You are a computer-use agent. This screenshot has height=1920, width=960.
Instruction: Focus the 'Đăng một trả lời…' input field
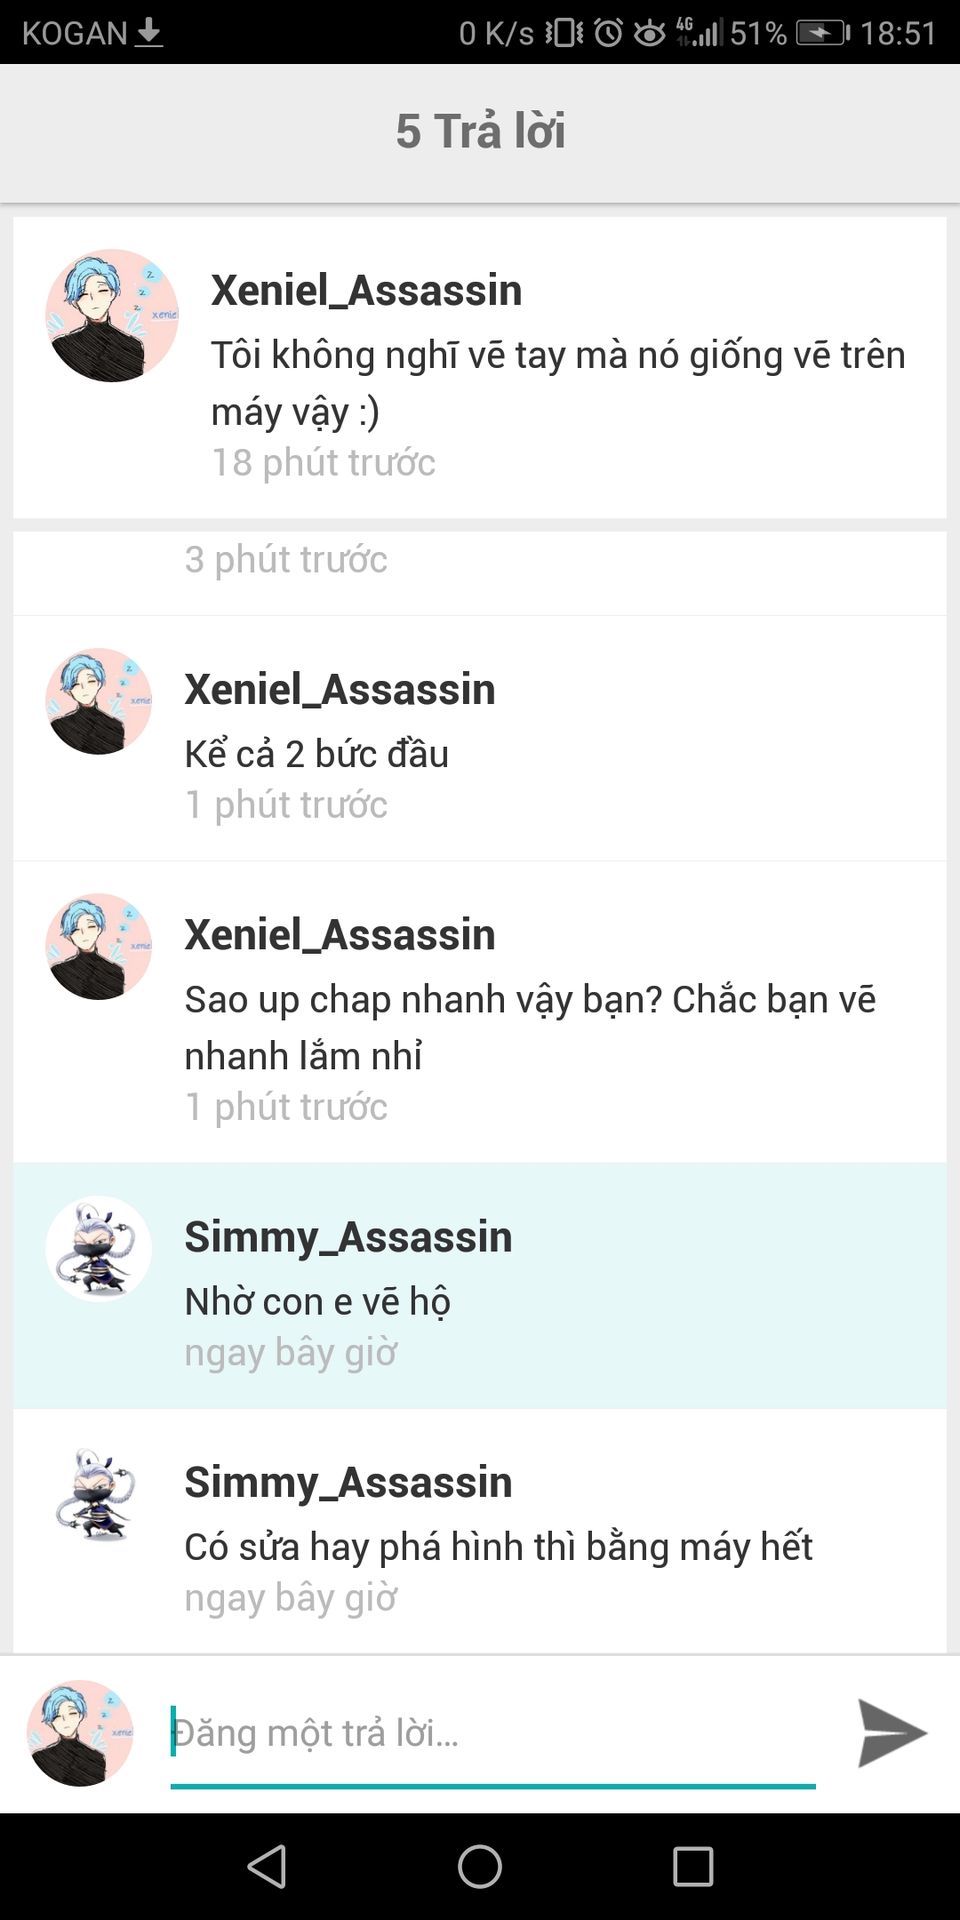click(493, 1735)
